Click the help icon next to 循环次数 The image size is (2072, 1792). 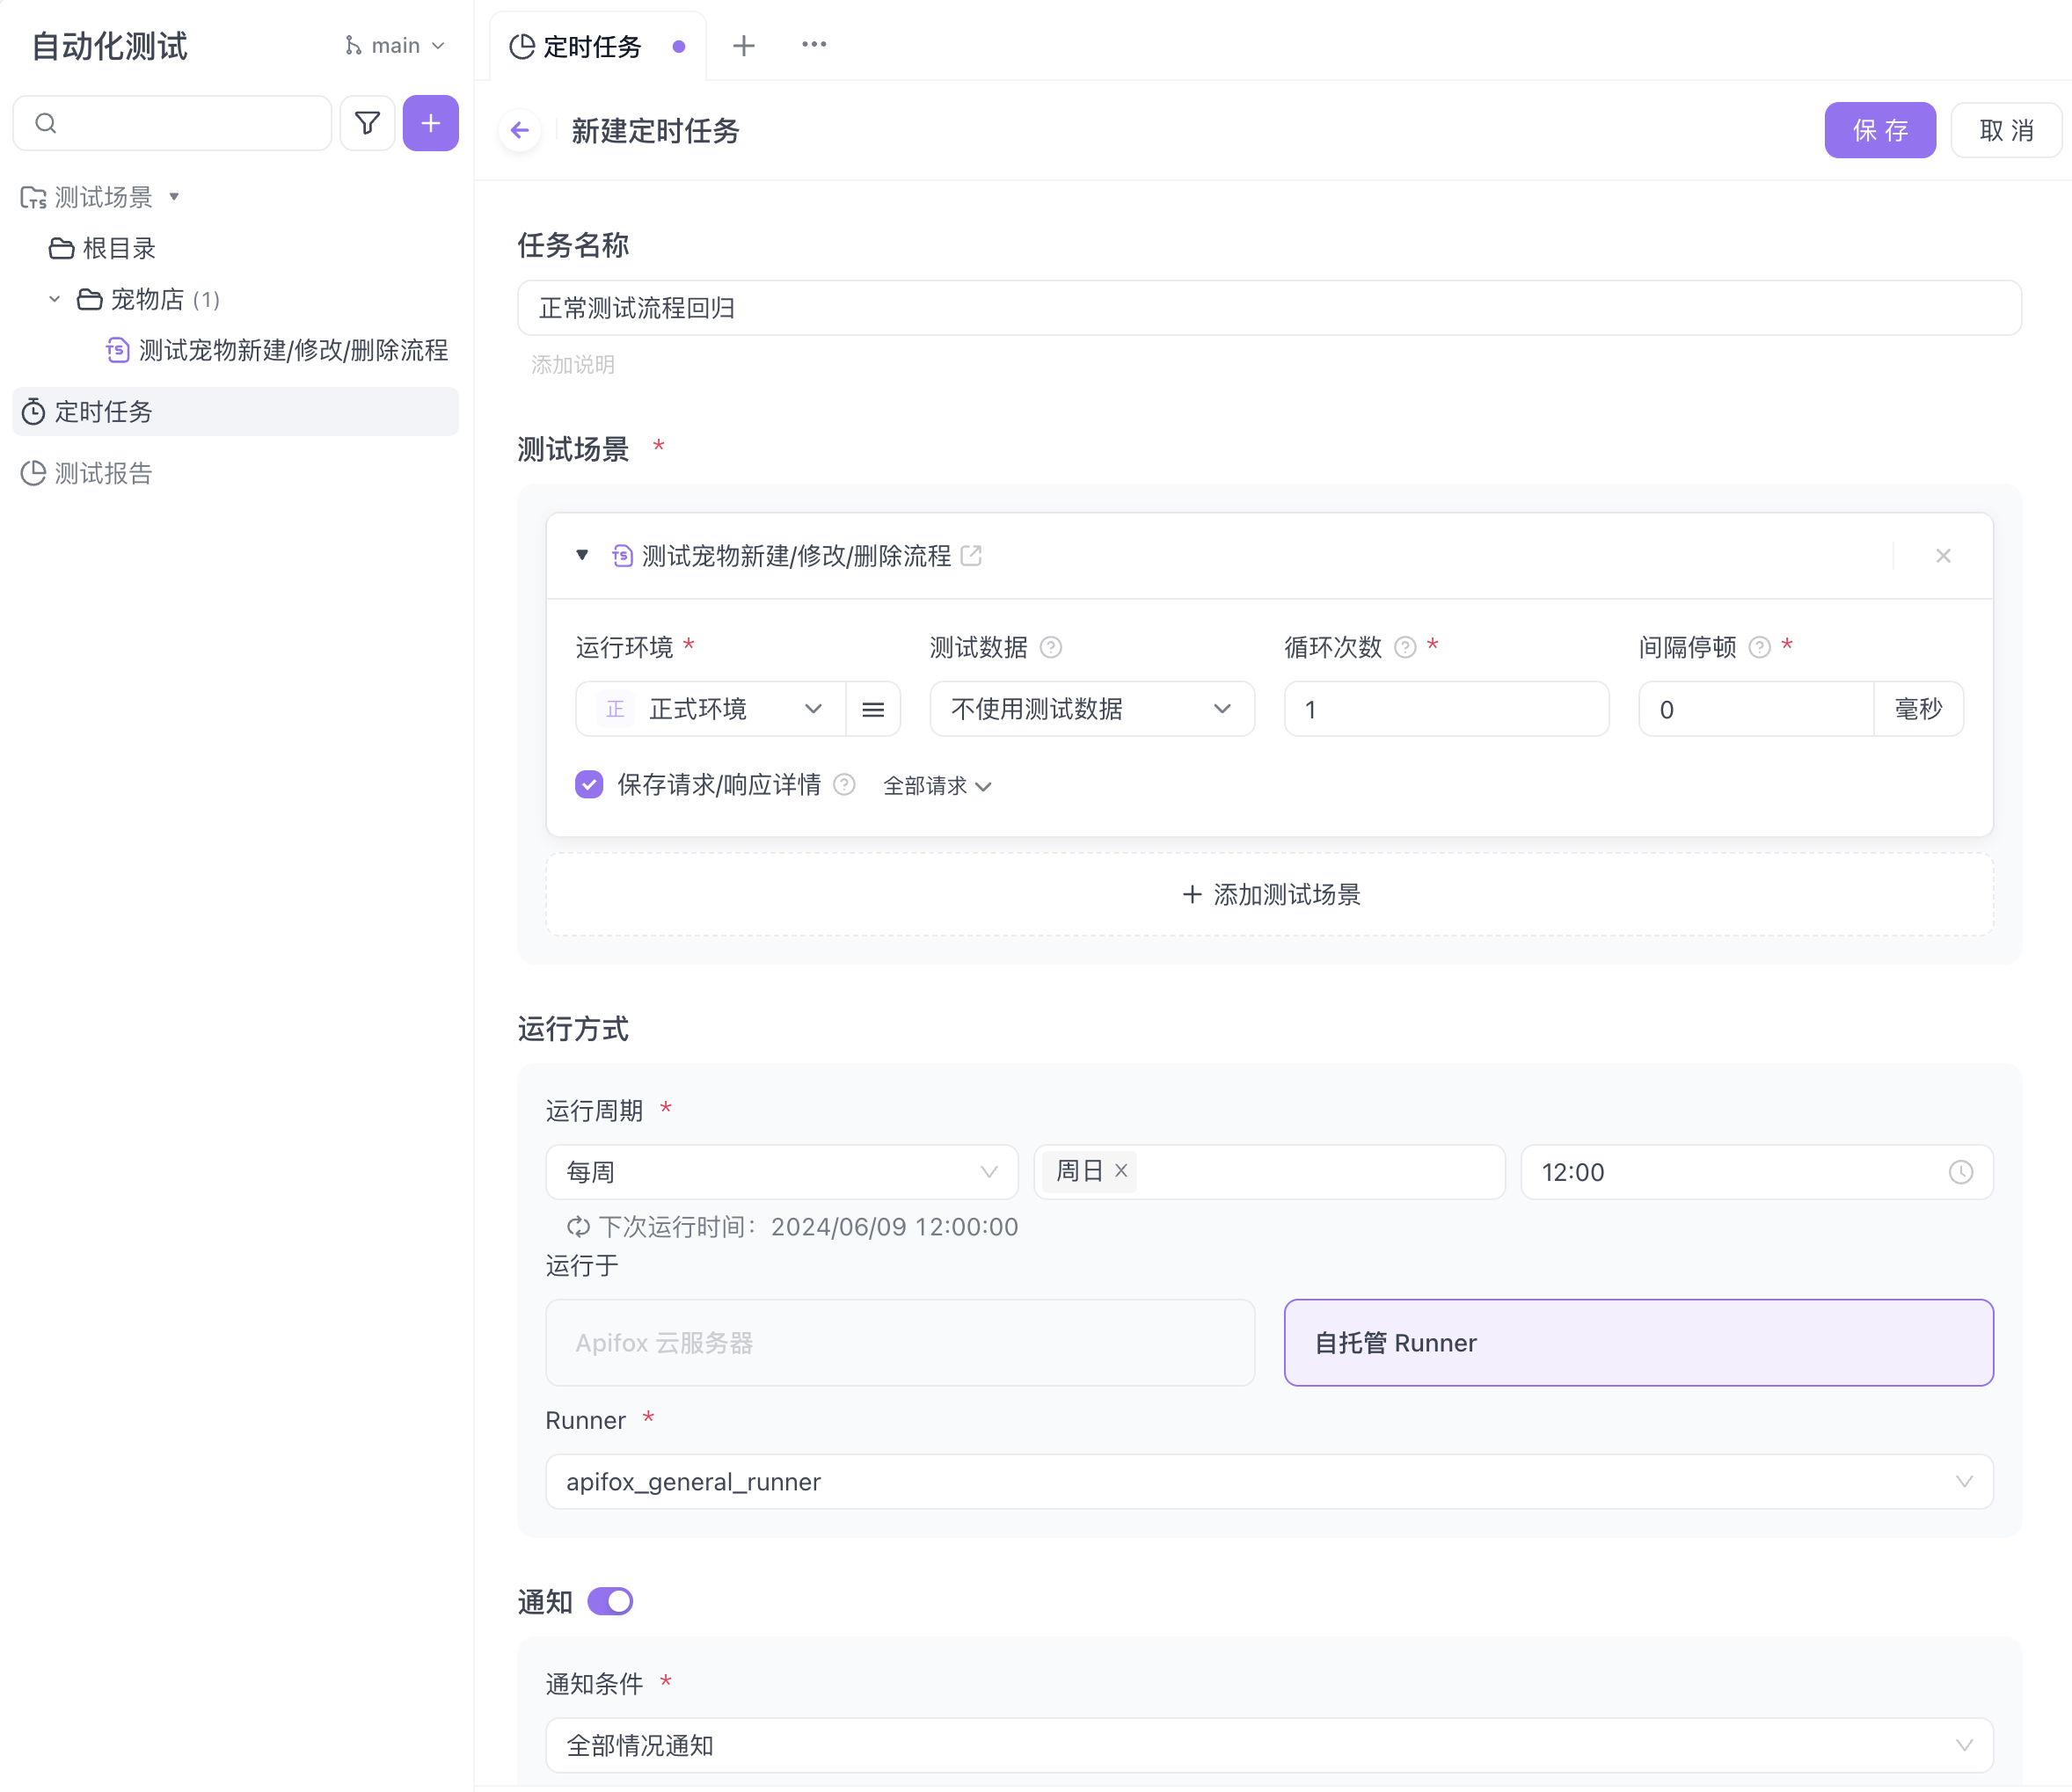pyautogui.click(x=1405, y=647)
